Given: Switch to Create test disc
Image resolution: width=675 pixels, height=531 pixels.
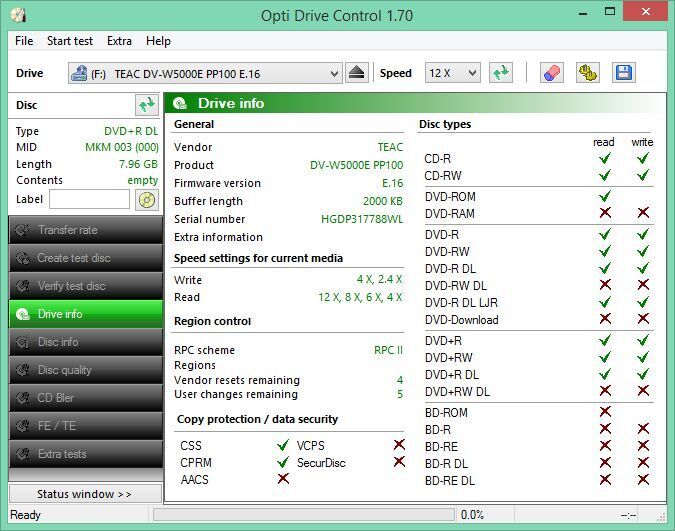Looking at the screenshot, I should click(x=86, y=258).
